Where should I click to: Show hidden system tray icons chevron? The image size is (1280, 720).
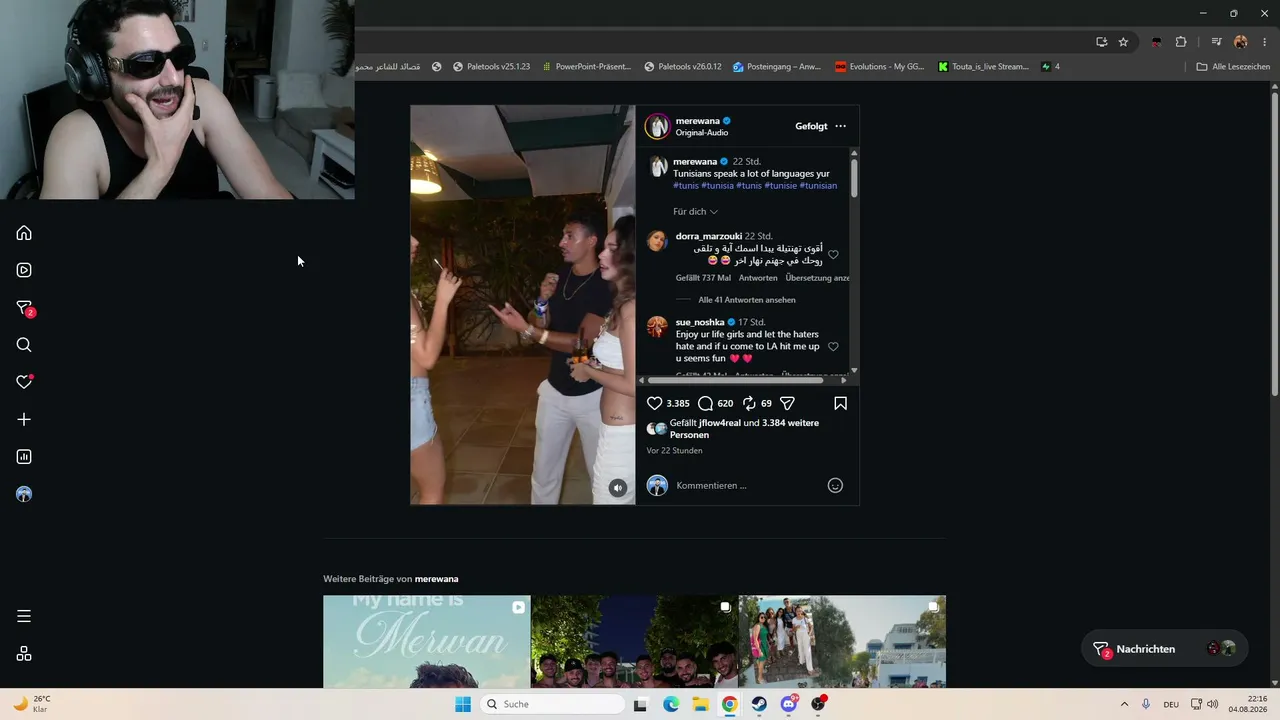tap(1124, 704)
